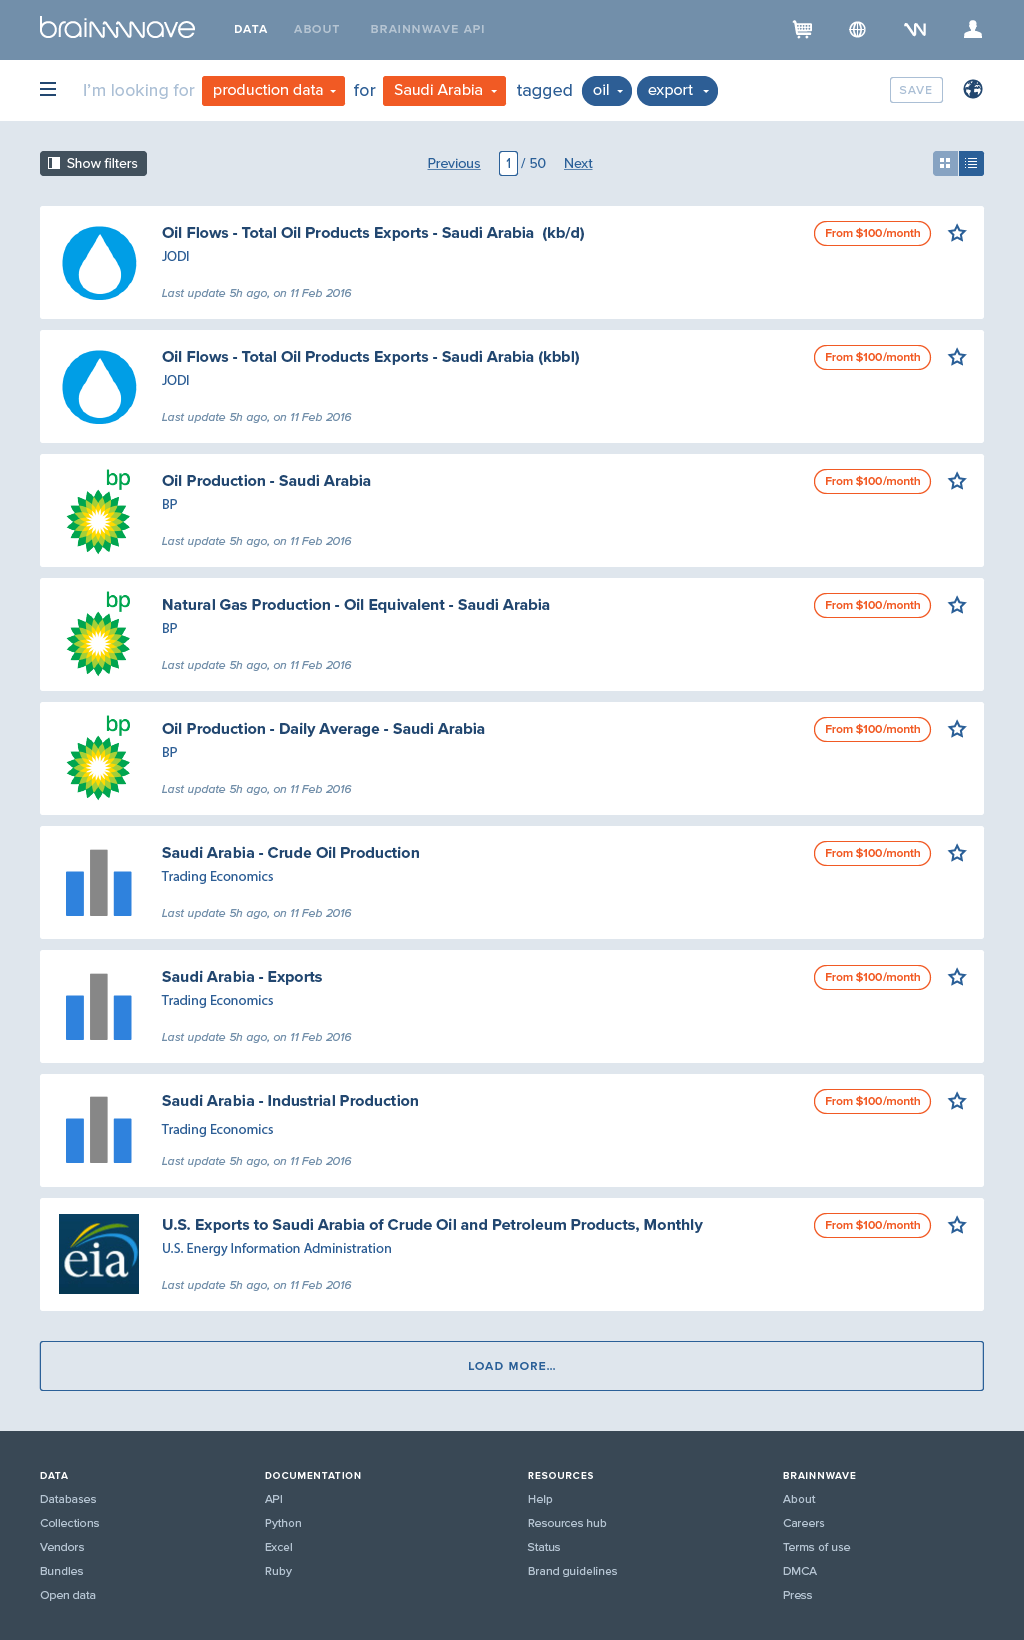The width and height of the screenshot is (1024, 1640).
Task: Favorite Oil Flows Exports (kb/d) dataset star
Action: pos(957,233)
